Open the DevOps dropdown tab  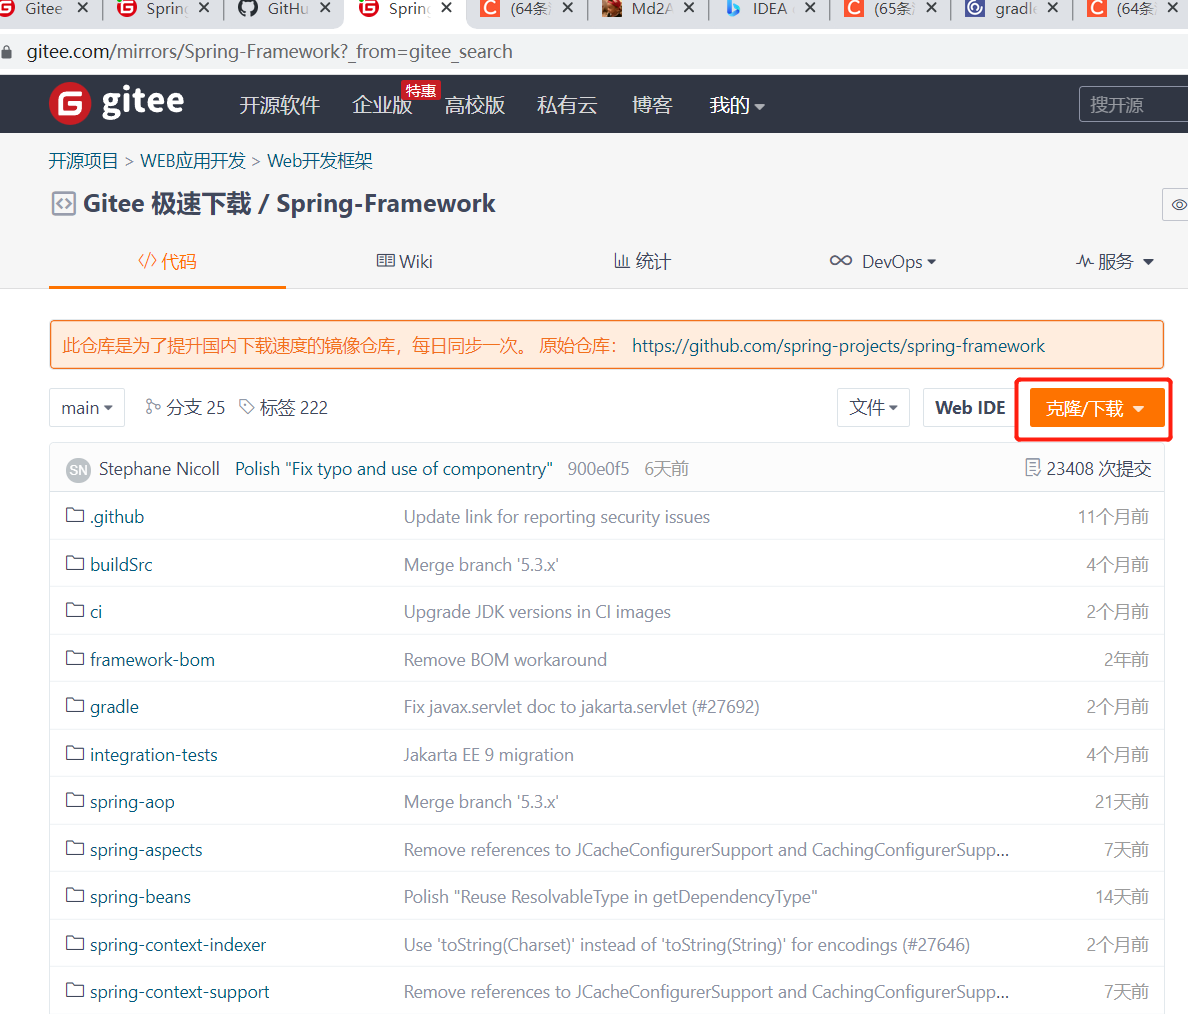click(883, 261)
